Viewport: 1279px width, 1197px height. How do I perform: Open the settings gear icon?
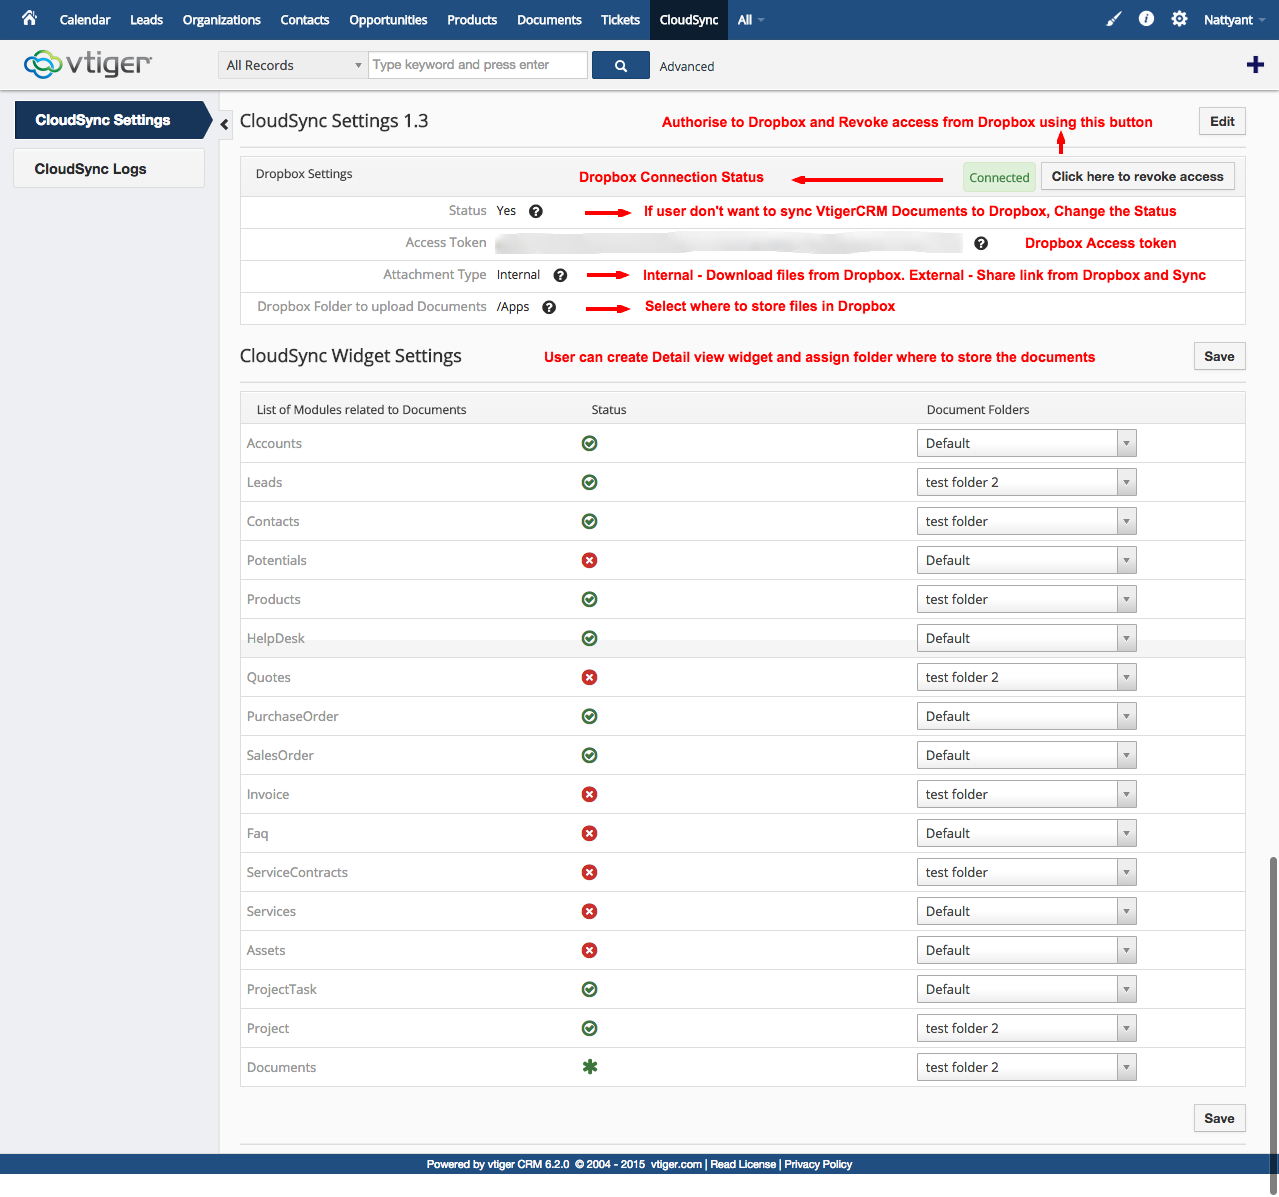coord(1180,19)
